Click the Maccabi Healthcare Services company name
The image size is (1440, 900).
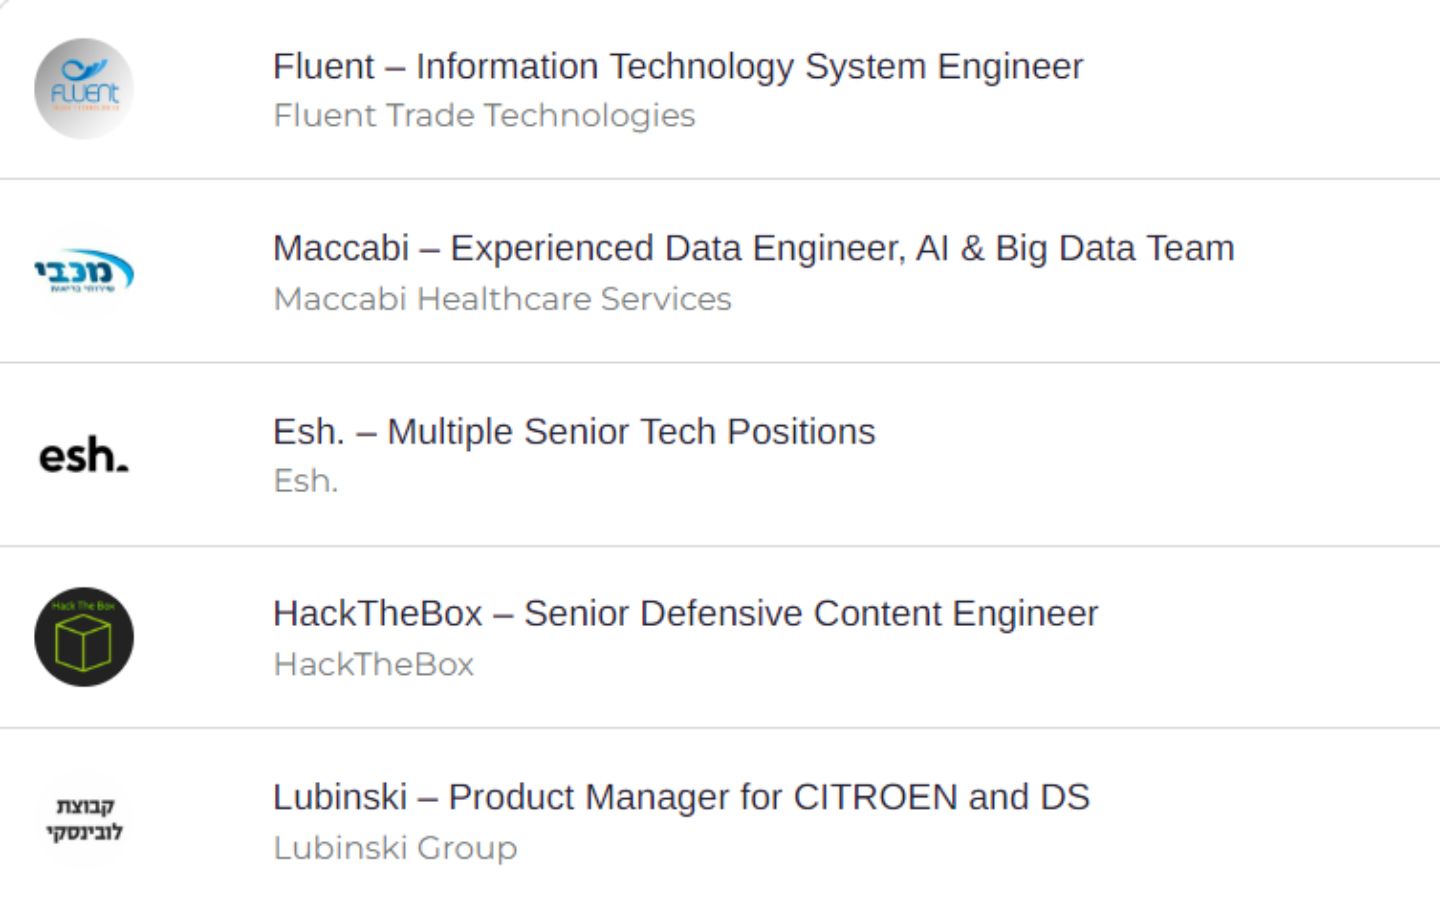click(502, 299)
